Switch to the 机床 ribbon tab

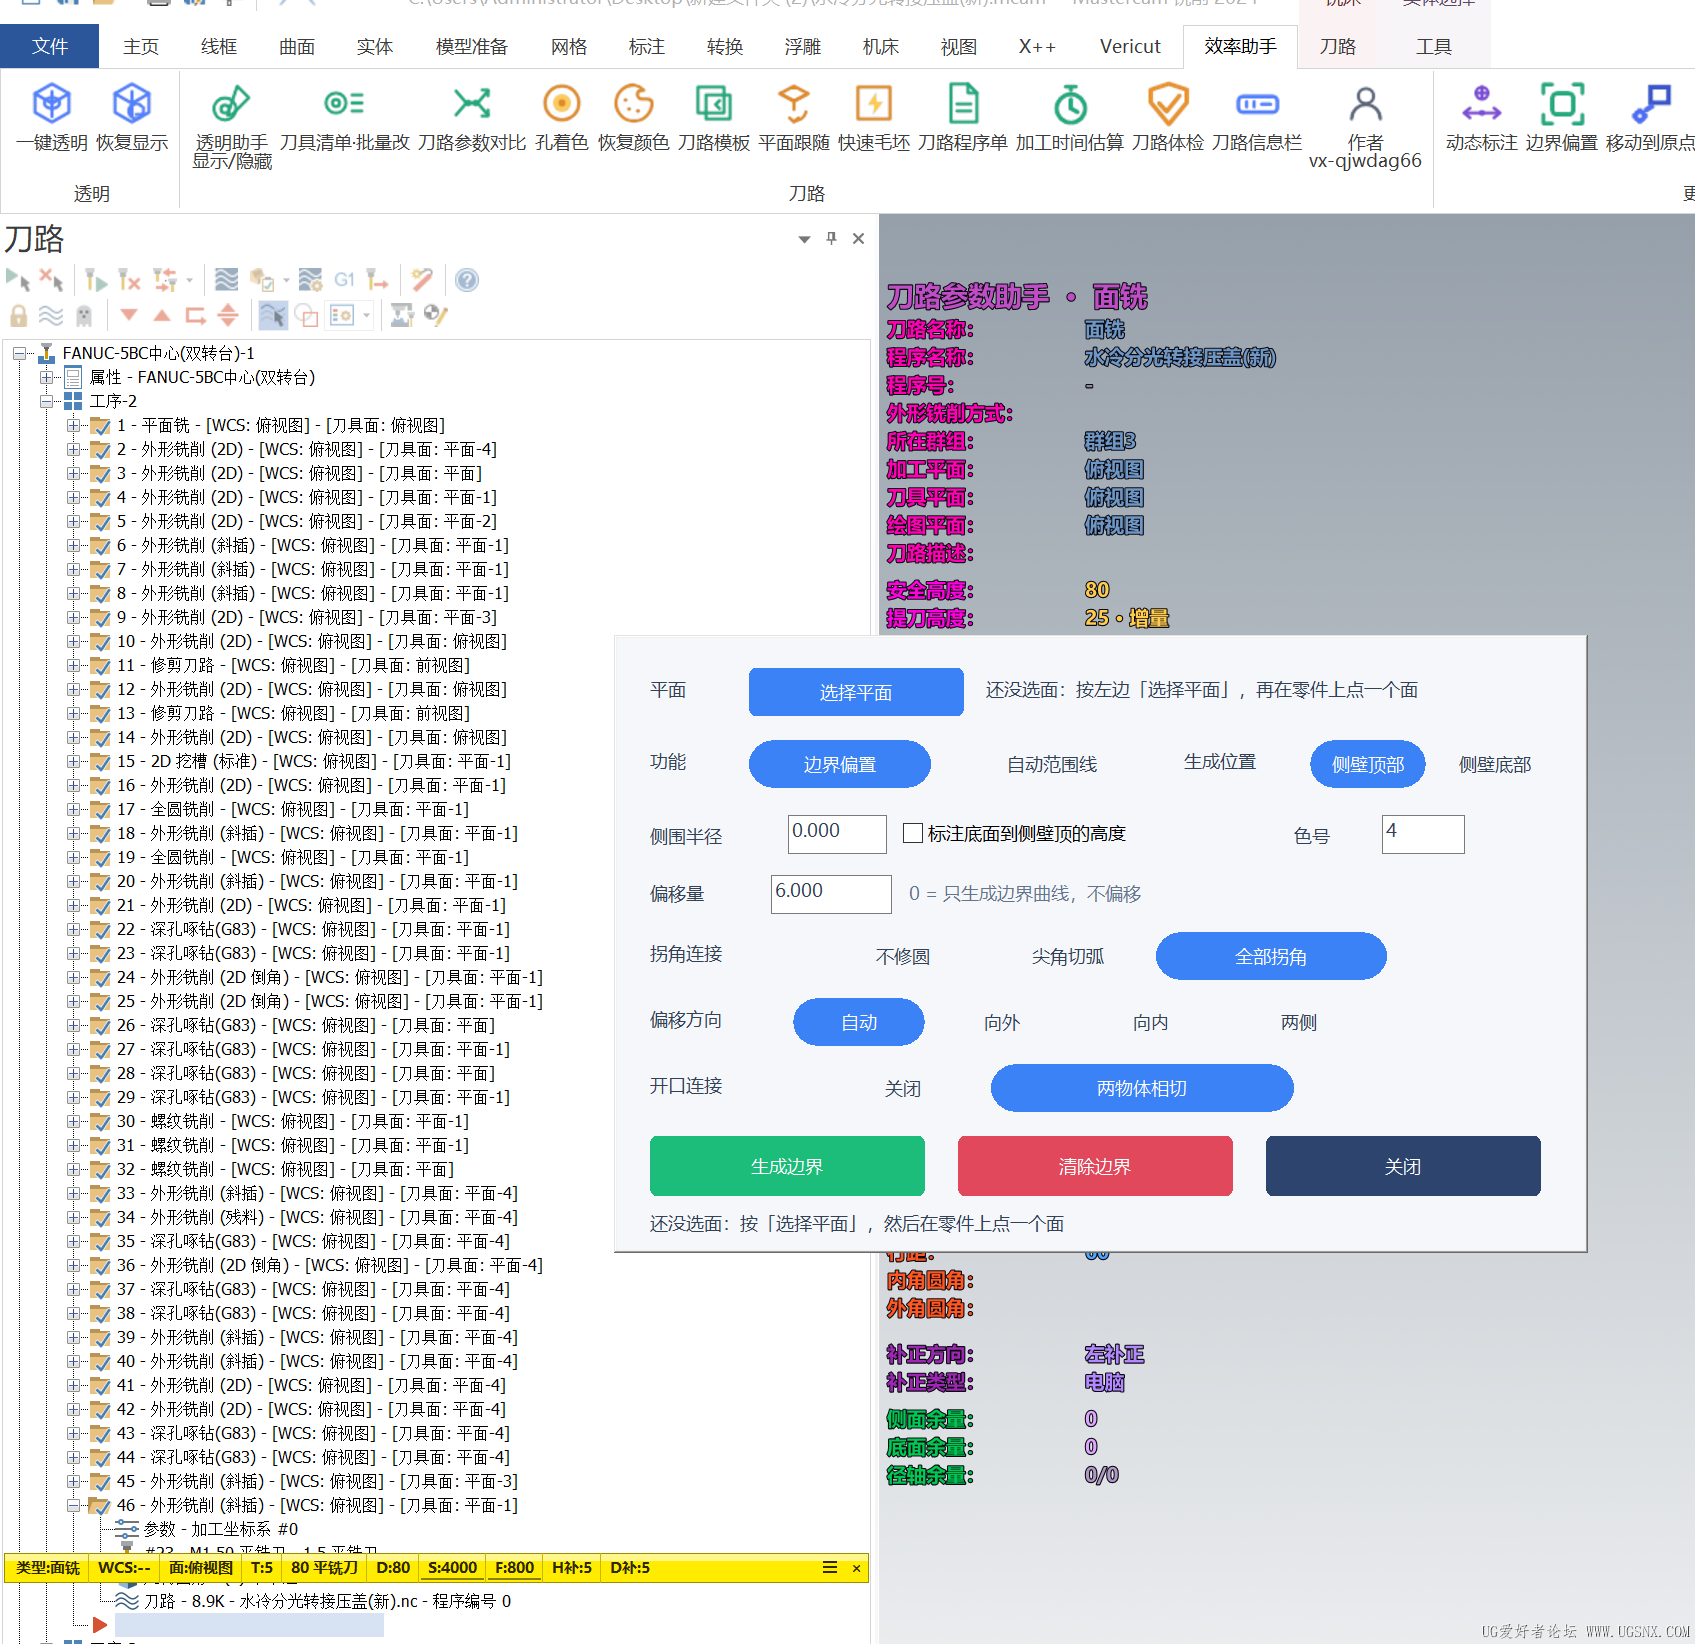[x=881, y=46]
